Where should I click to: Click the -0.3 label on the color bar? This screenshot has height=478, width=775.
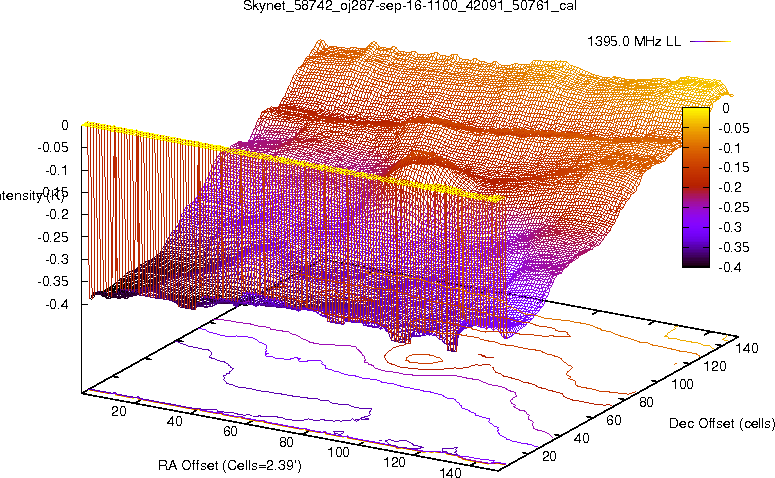click(730, 227)
